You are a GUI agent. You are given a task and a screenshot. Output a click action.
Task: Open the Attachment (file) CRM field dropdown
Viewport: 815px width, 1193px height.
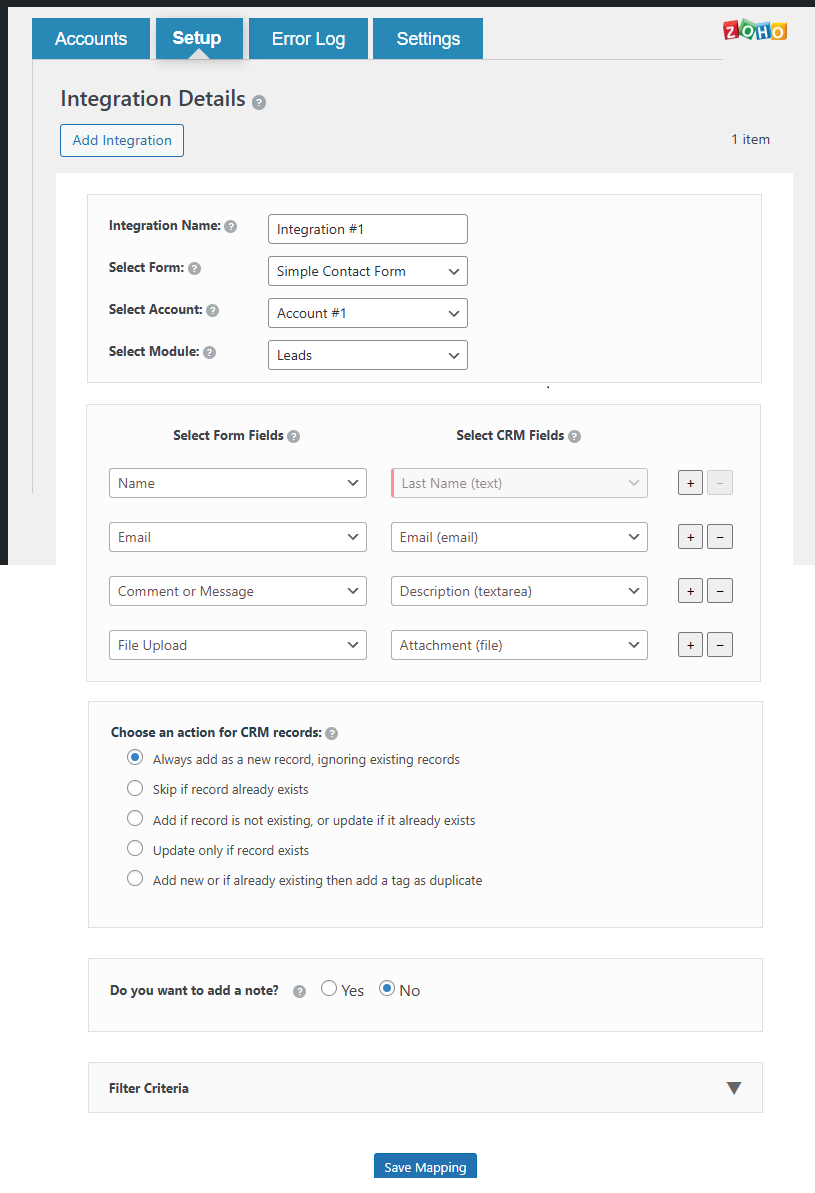pos(519,645)
